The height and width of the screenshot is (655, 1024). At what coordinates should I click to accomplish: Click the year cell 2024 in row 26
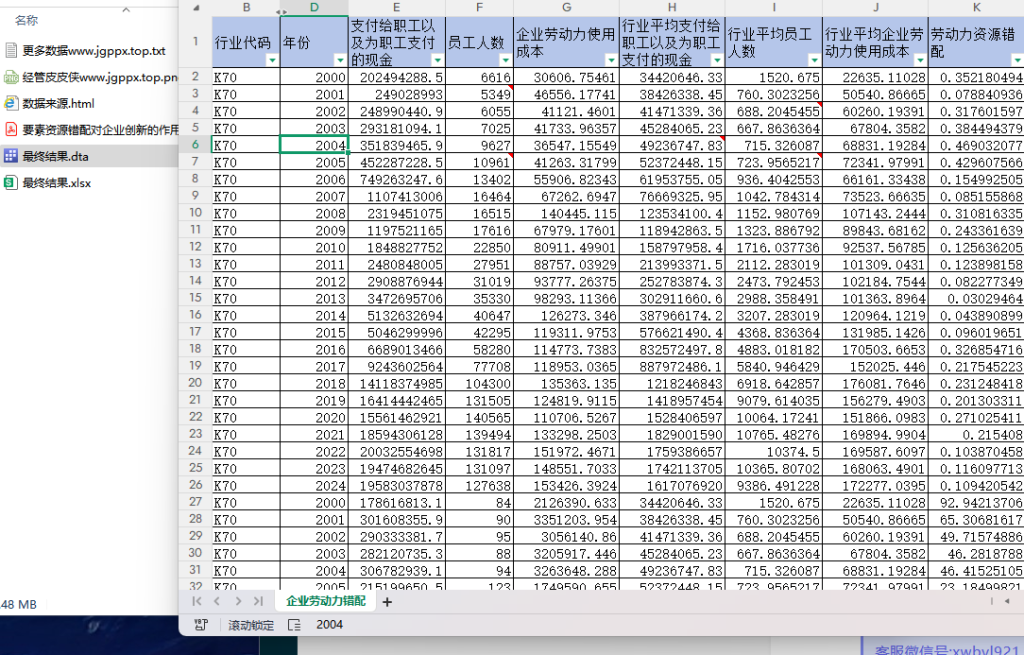(314, 485)
